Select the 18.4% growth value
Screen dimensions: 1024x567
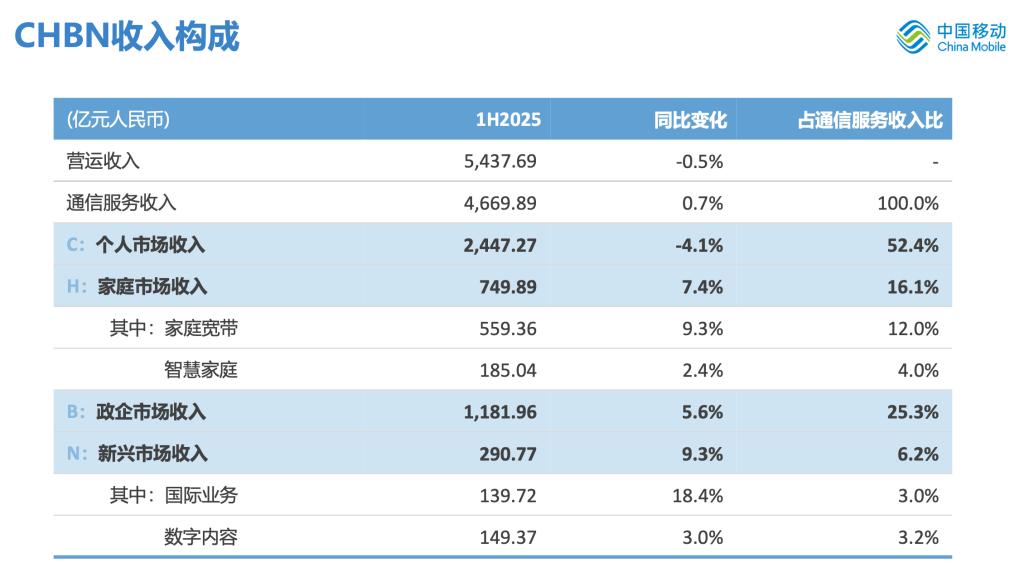point(701,495)
